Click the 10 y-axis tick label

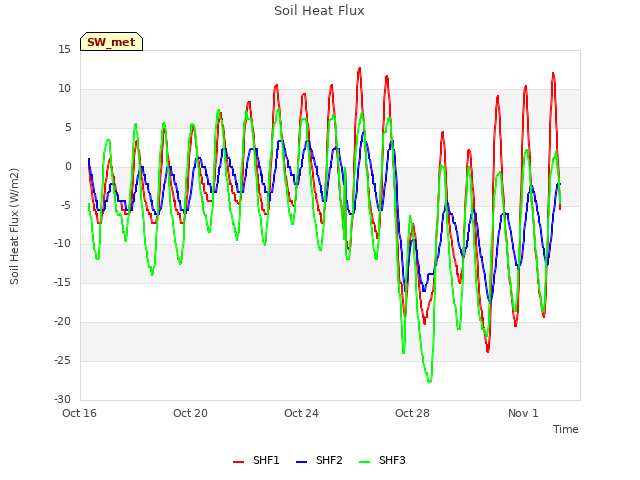[x=64, y=89]
